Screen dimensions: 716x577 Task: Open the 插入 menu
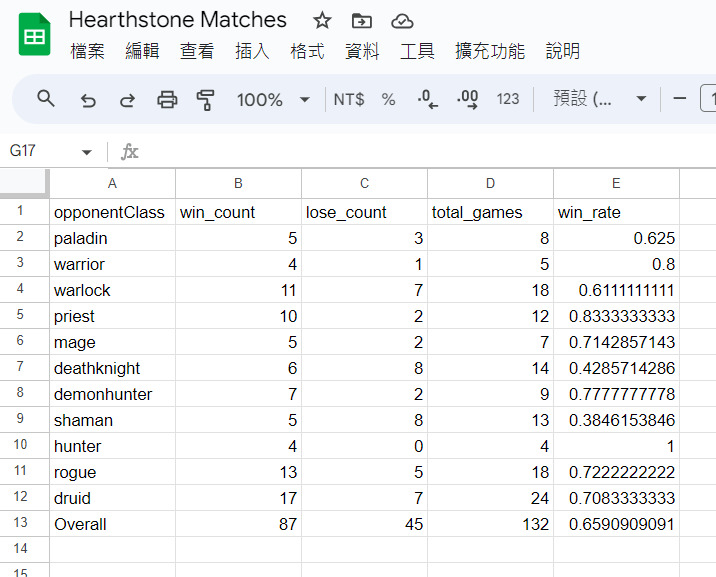pyautogui.click(x=252, y=51)
